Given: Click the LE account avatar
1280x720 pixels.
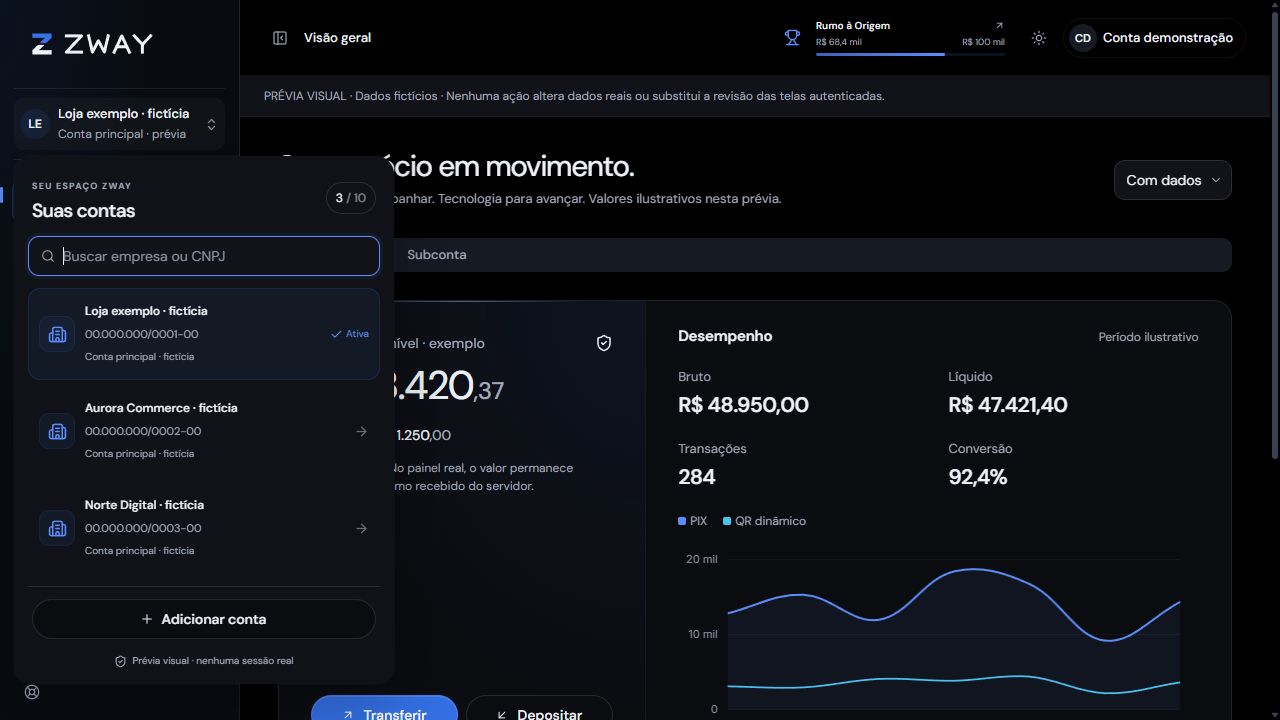Looking at the screenshot, I should 35,124.
